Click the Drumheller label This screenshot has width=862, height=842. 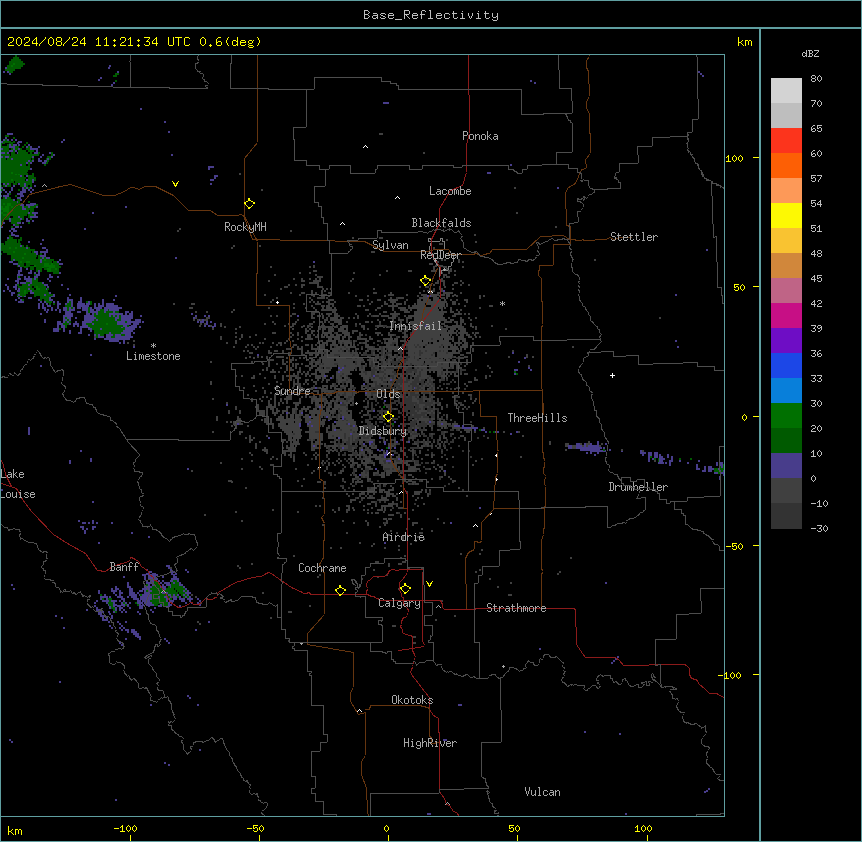click(638, 487)
